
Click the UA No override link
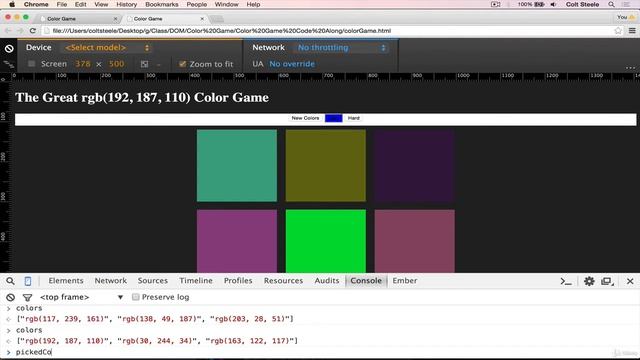pos(292,64)
